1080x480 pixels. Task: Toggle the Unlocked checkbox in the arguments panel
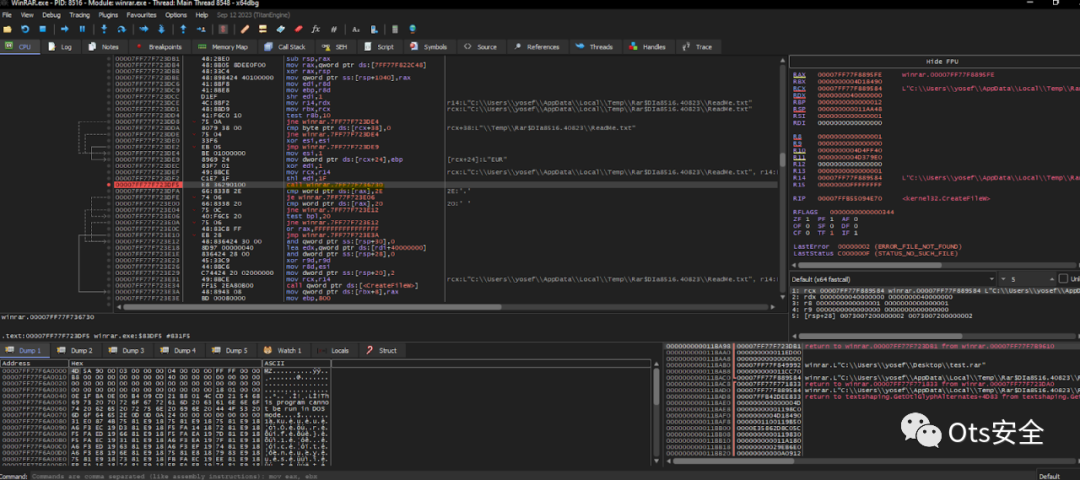[1063, 278]
